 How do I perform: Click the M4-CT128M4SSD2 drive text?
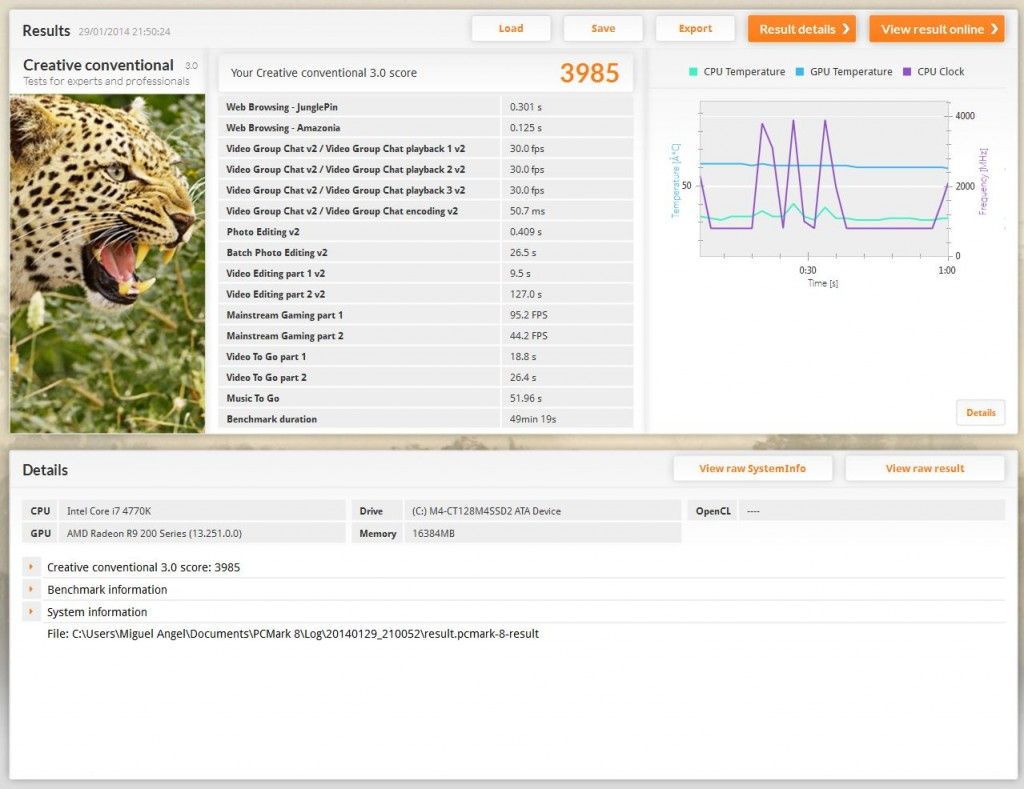486,511
